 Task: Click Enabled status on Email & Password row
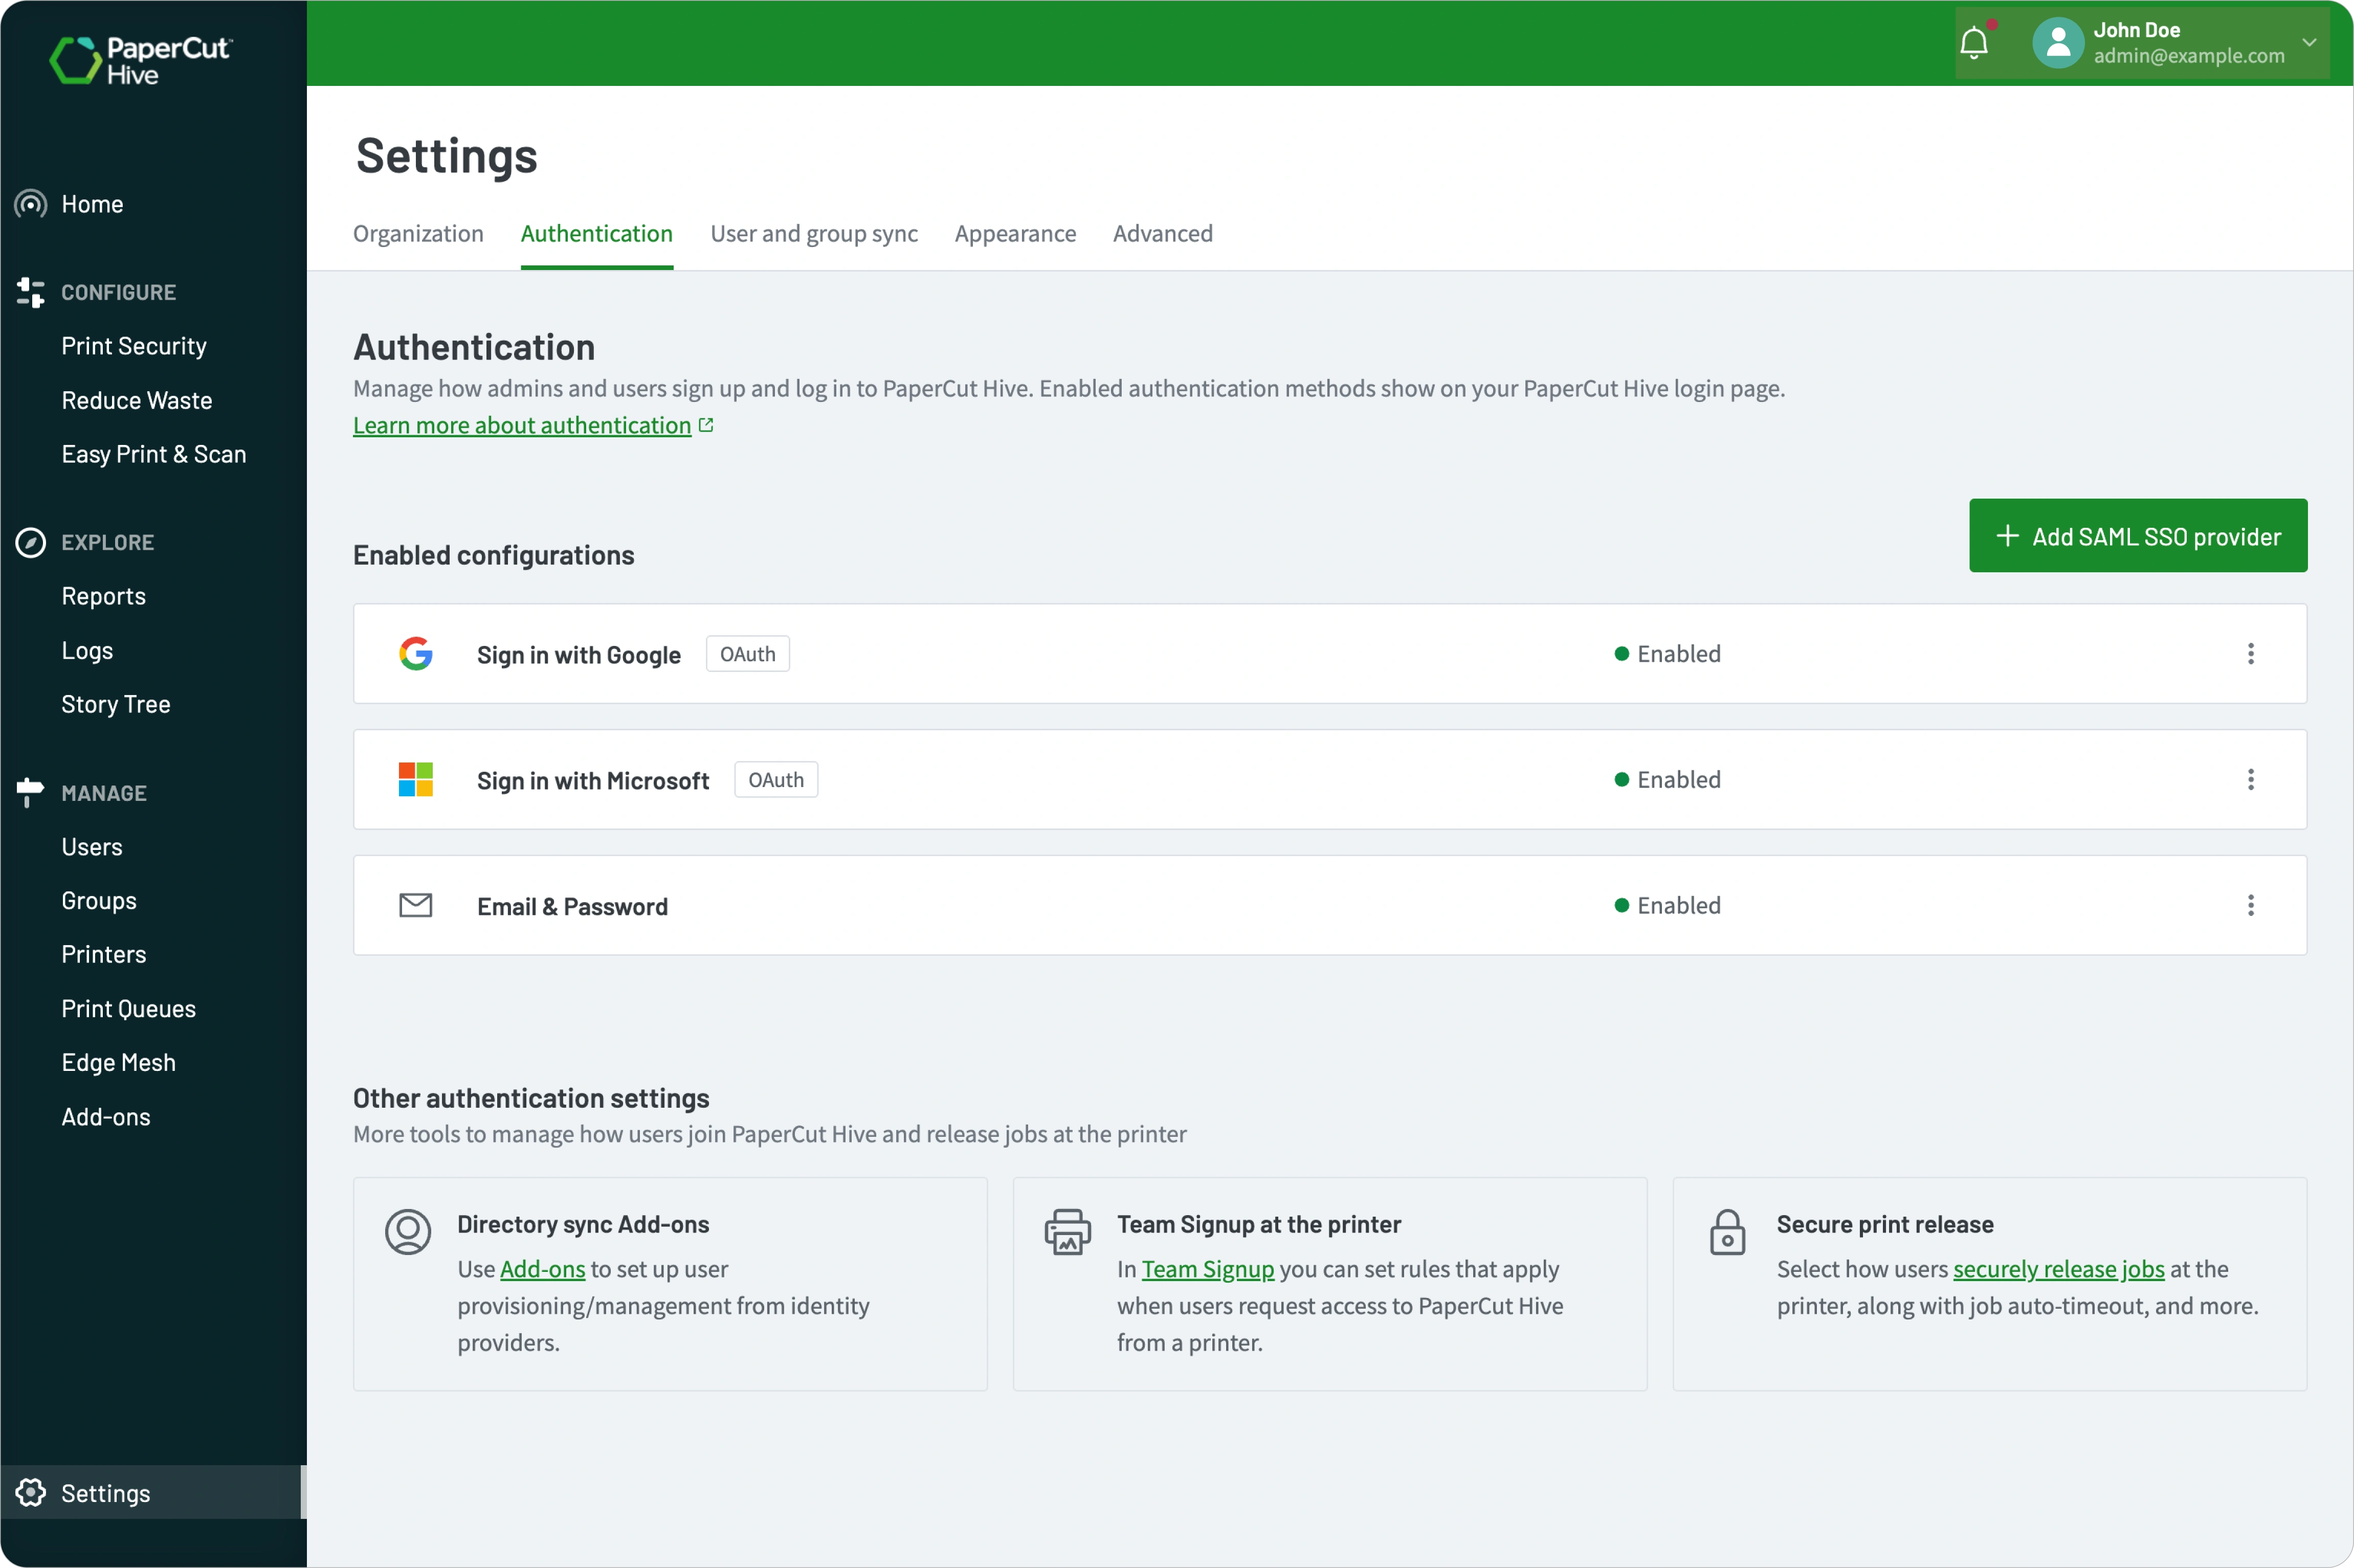point(1668,905)
